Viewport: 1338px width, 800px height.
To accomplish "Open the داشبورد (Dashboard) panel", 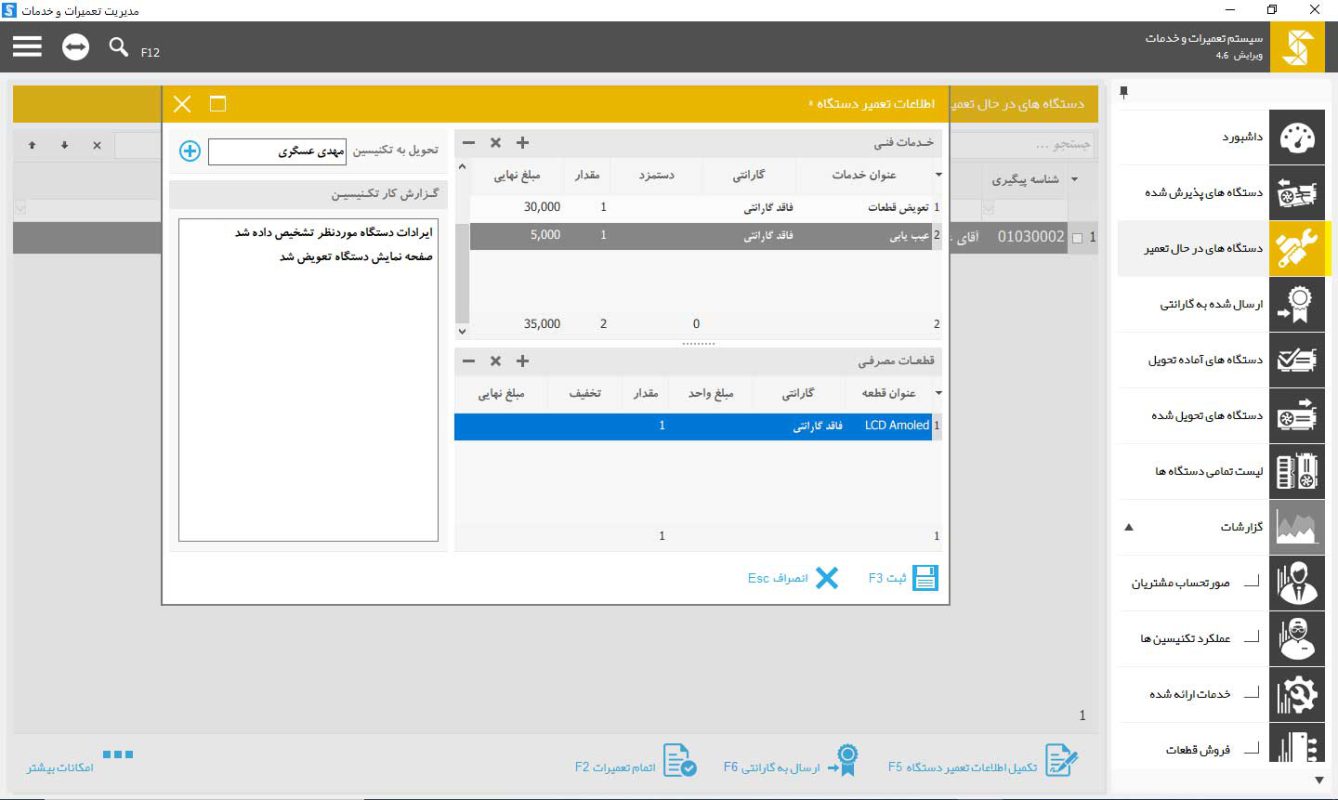I will click(1297, 137).
